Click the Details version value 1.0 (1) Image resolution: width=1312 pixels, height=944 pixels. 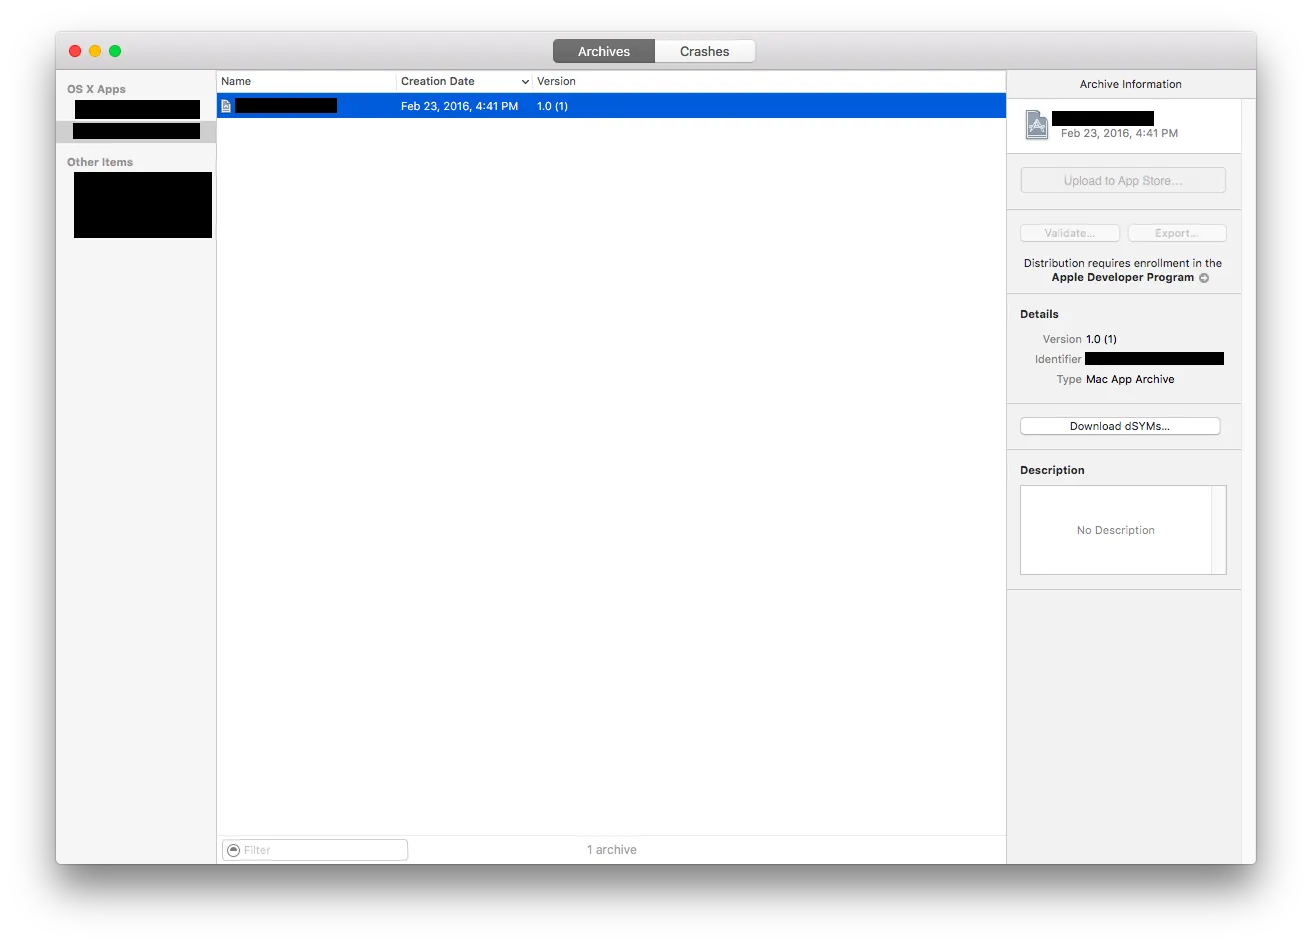click(x=1101, y=340)
